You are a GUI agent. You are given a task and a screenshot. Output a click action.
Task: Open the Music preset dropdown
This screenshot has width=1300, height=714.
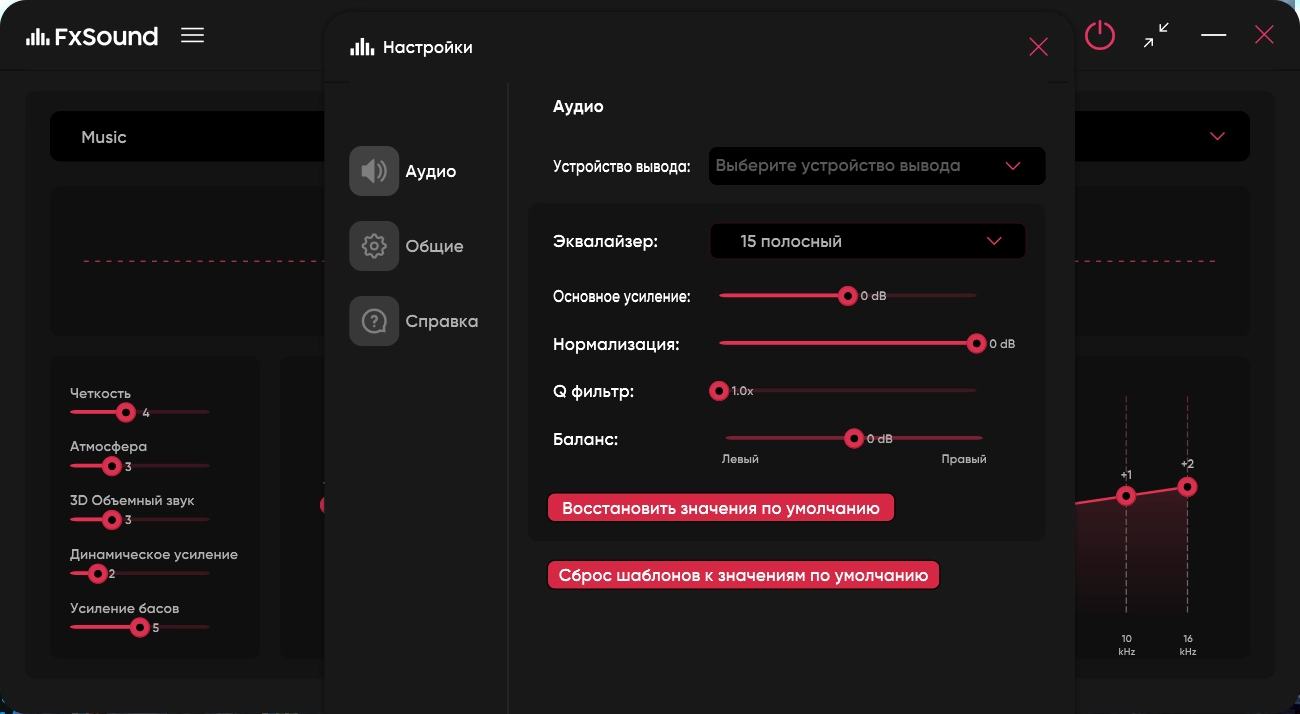click(186, 136)
